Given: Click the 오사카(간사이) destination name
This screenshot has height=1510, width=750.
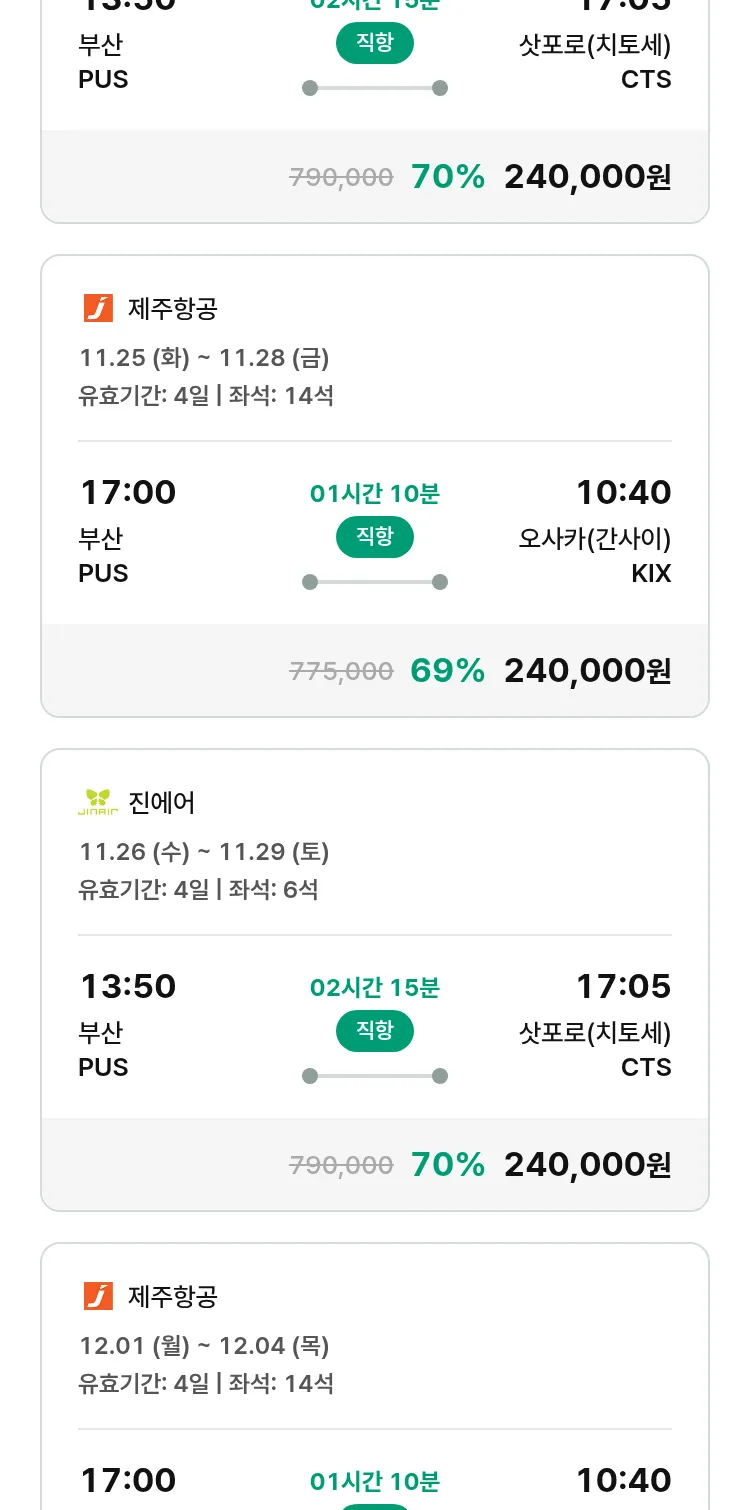Looking at the screenshot, I should pos(594,539).
